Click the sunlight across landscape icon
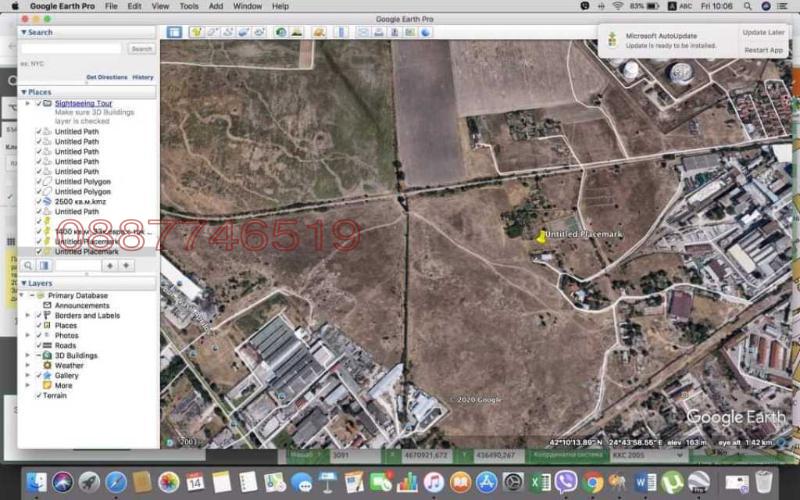This screenshot has height=500, width=800. pos(297,32)
